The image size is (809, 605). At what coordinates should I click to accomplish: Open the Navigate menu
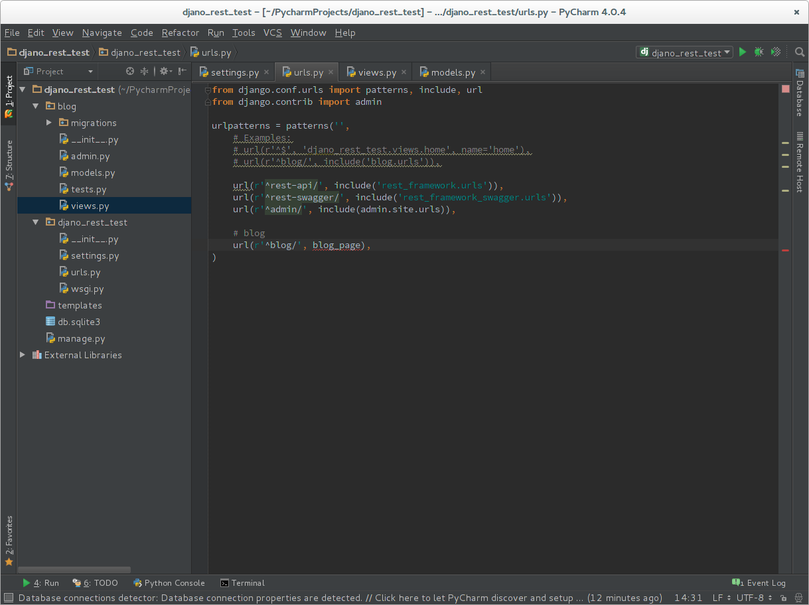pyautogui.click(x=102, y=32)
